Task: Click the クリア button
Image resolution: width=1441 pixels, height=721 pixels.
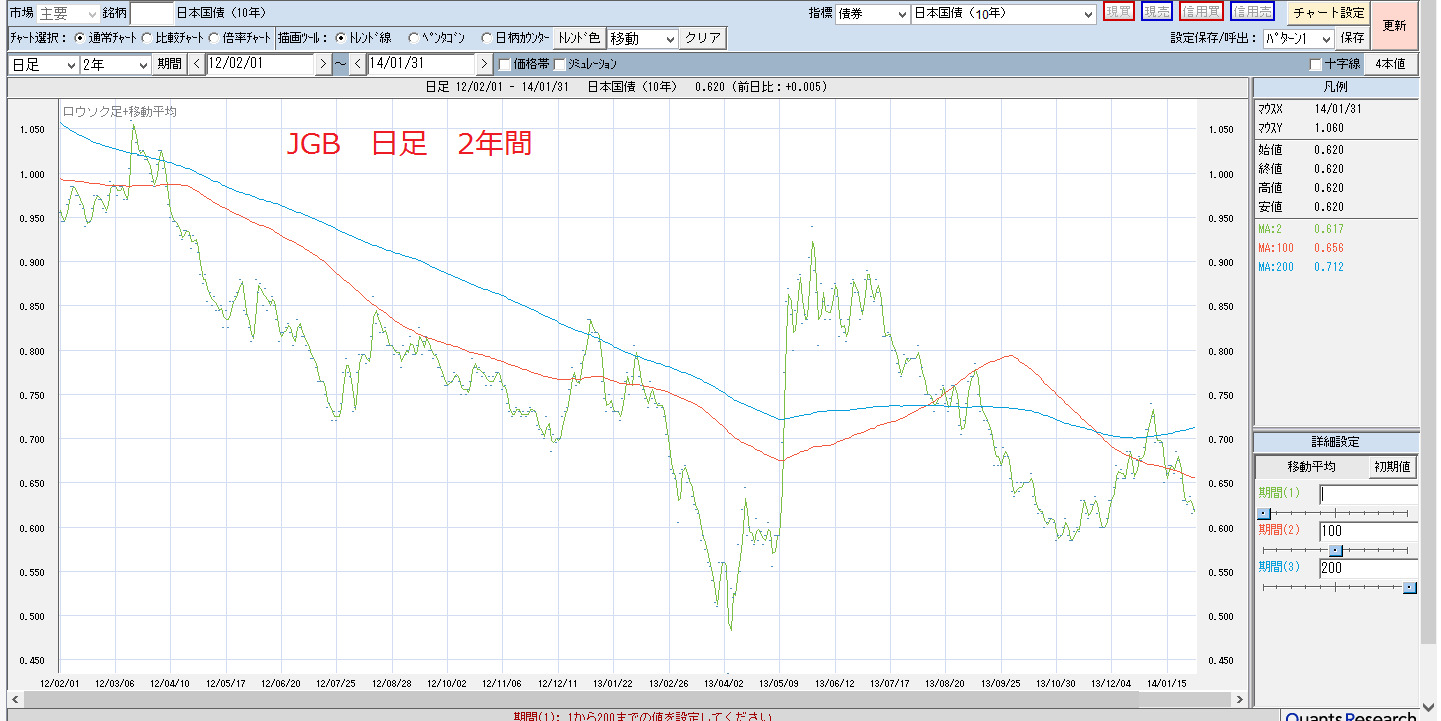Action: pos(703,38)
